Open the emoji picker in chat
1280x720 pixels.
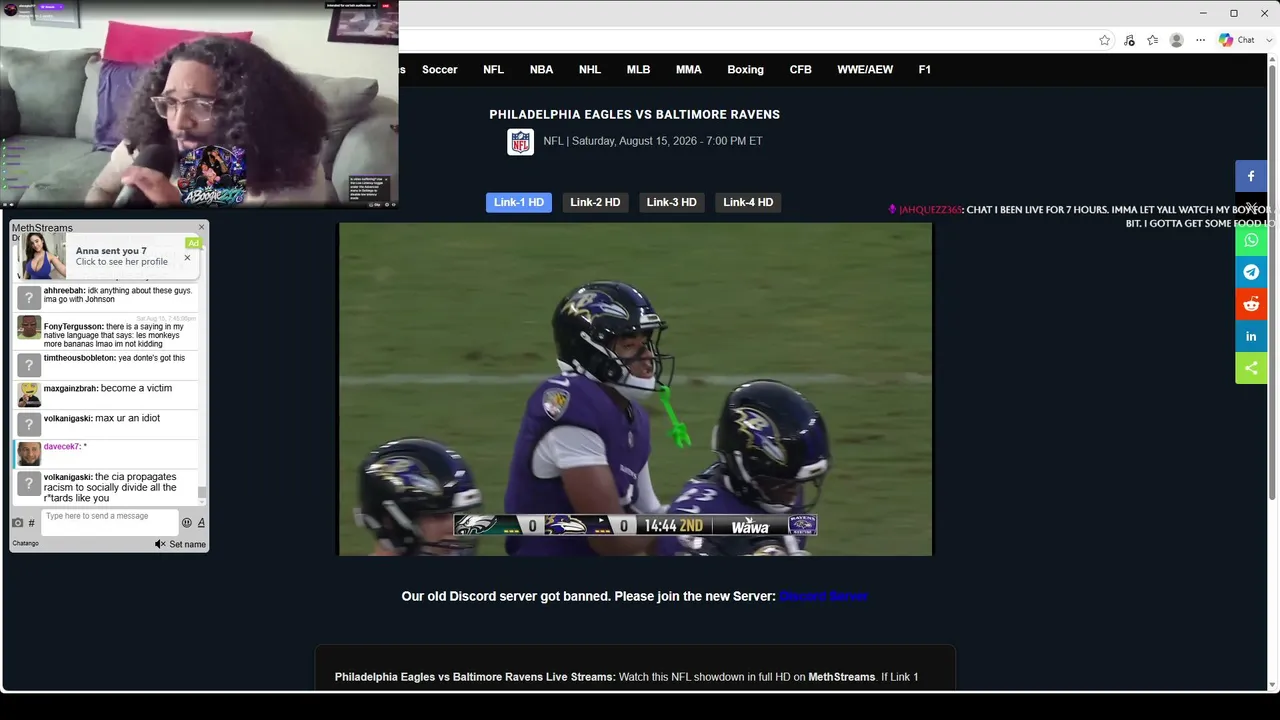click(x=186, y=522)
